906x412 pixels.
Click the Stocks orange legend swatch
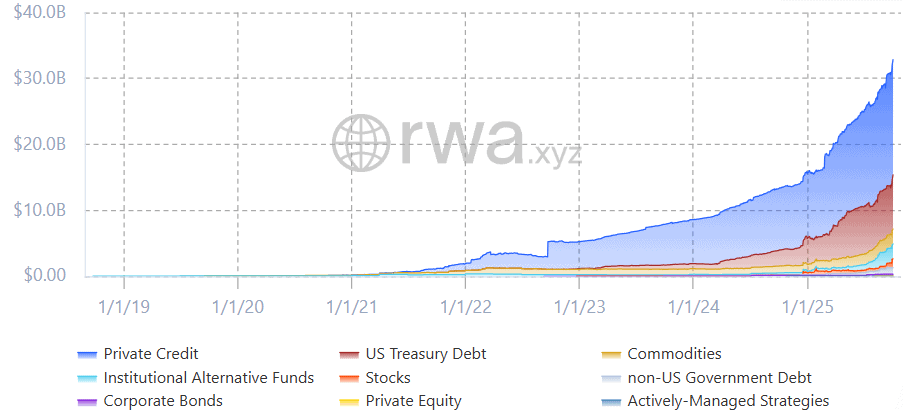coord(349,378)
